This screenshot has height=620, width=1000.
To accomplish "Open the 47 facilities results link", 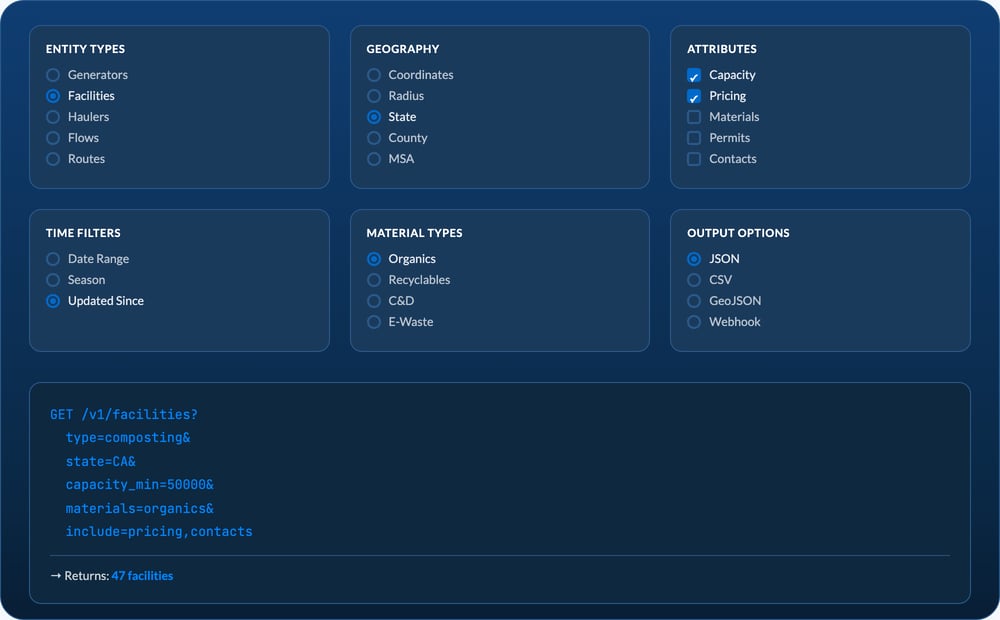I will (142, 576).
